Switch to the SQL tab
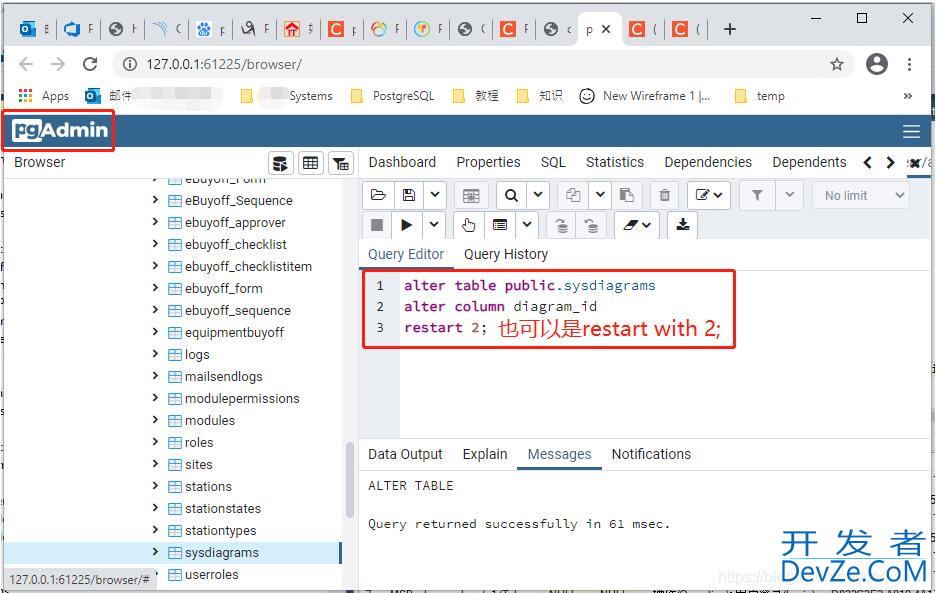 tap(553, 162)
